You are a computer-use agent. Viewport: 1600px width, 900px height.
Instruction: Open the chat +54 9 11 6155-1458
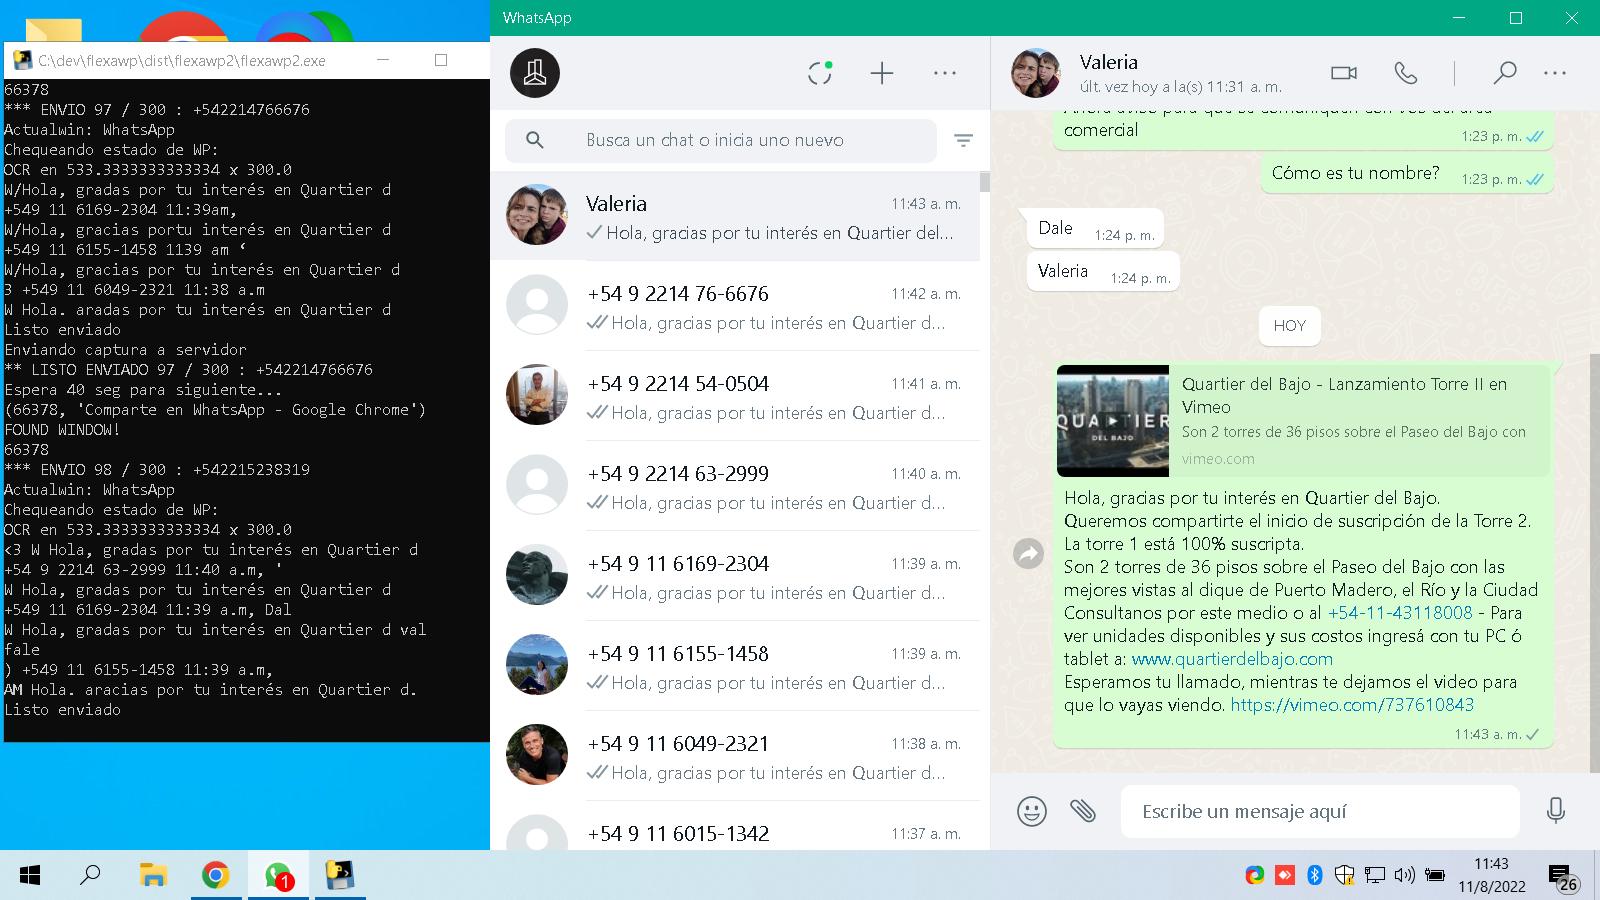[x=735, y=667]
